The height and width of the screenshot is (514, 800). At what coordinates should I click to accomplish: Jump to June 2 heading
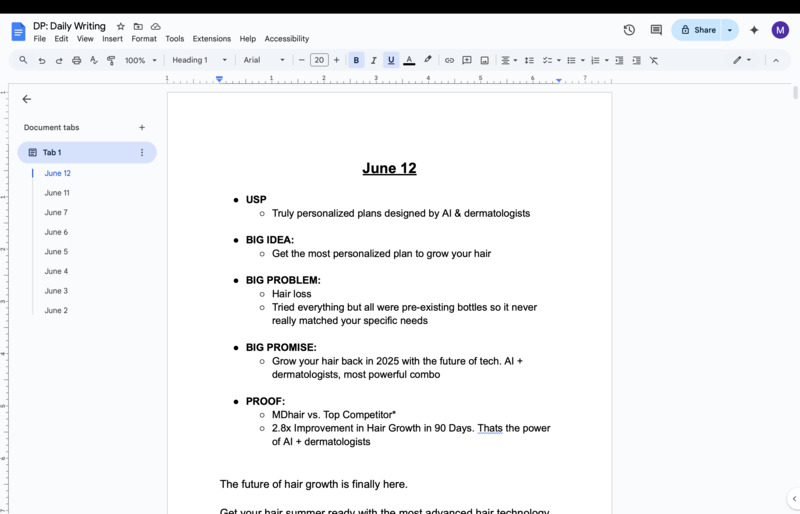point(56,310)
